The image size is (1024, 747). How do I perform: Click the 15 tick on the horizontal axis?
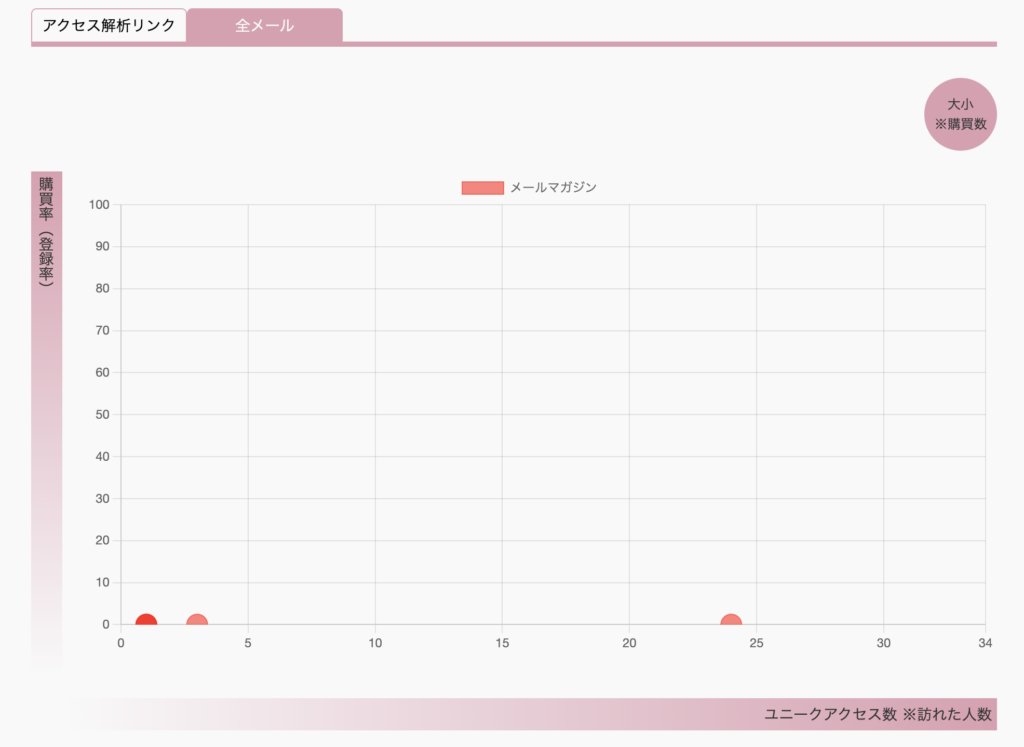[502, 643]
